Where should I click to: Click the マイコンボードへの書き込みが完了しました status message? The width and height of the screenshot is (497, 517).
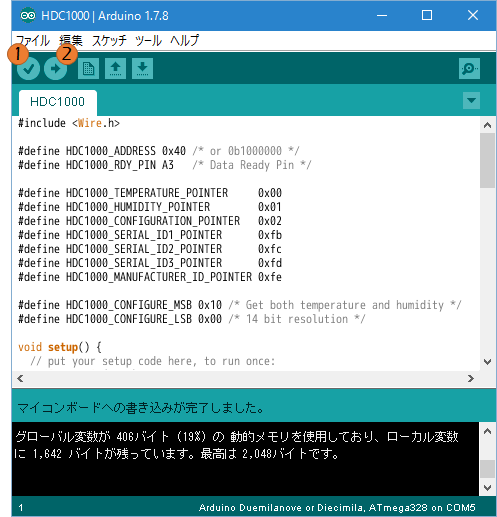pyautogui.click(x=140, y=408)
